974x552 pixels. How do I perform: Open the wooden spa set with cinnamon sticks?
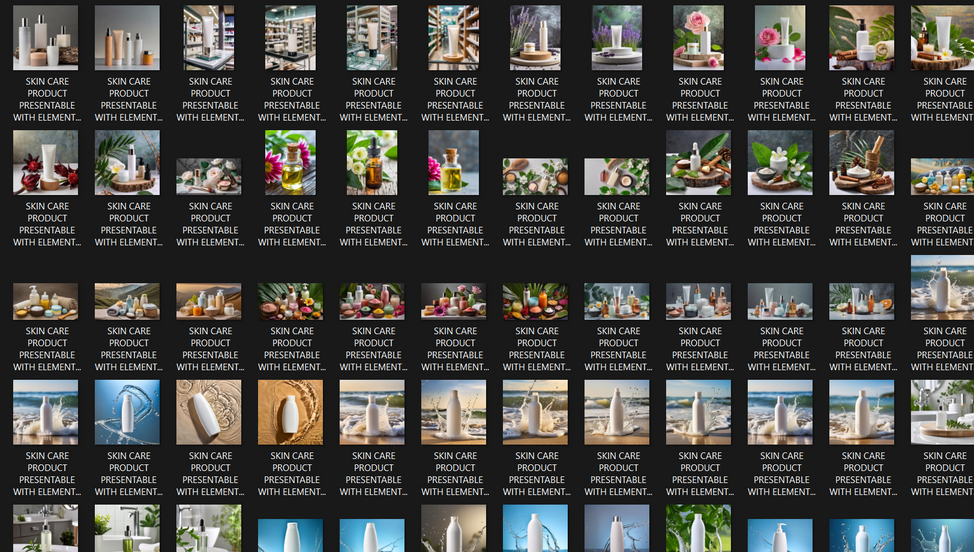(862, 162)
